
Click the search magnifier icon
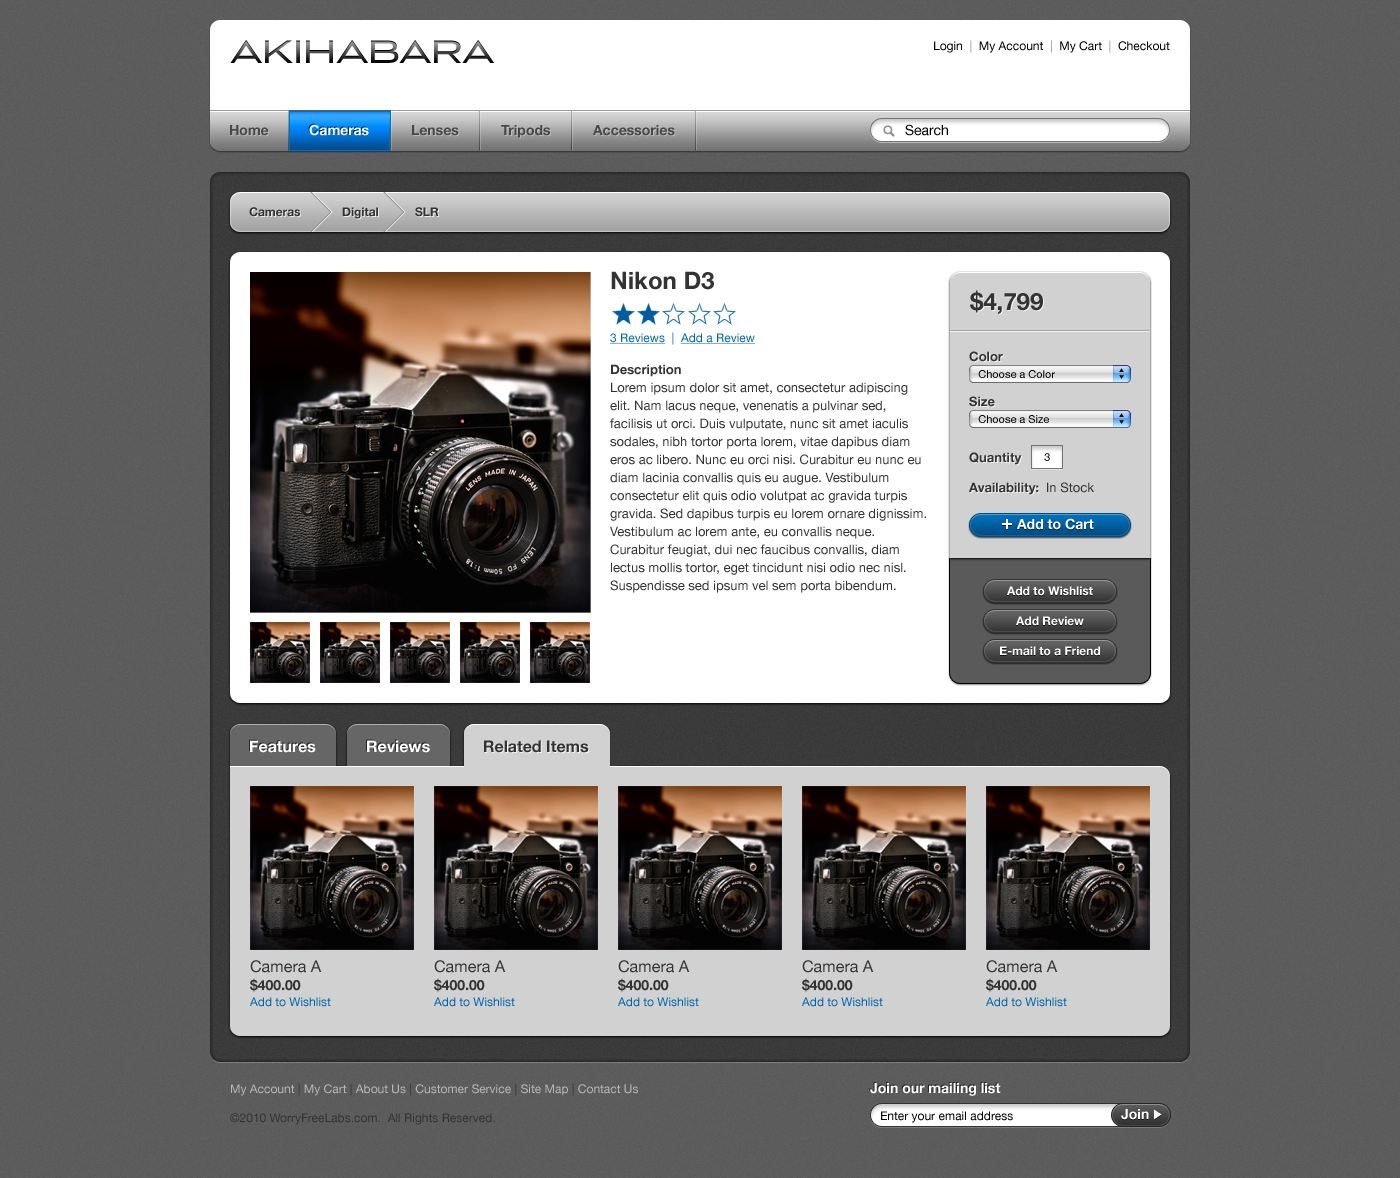pyautogui.click(x=888, y=131)
